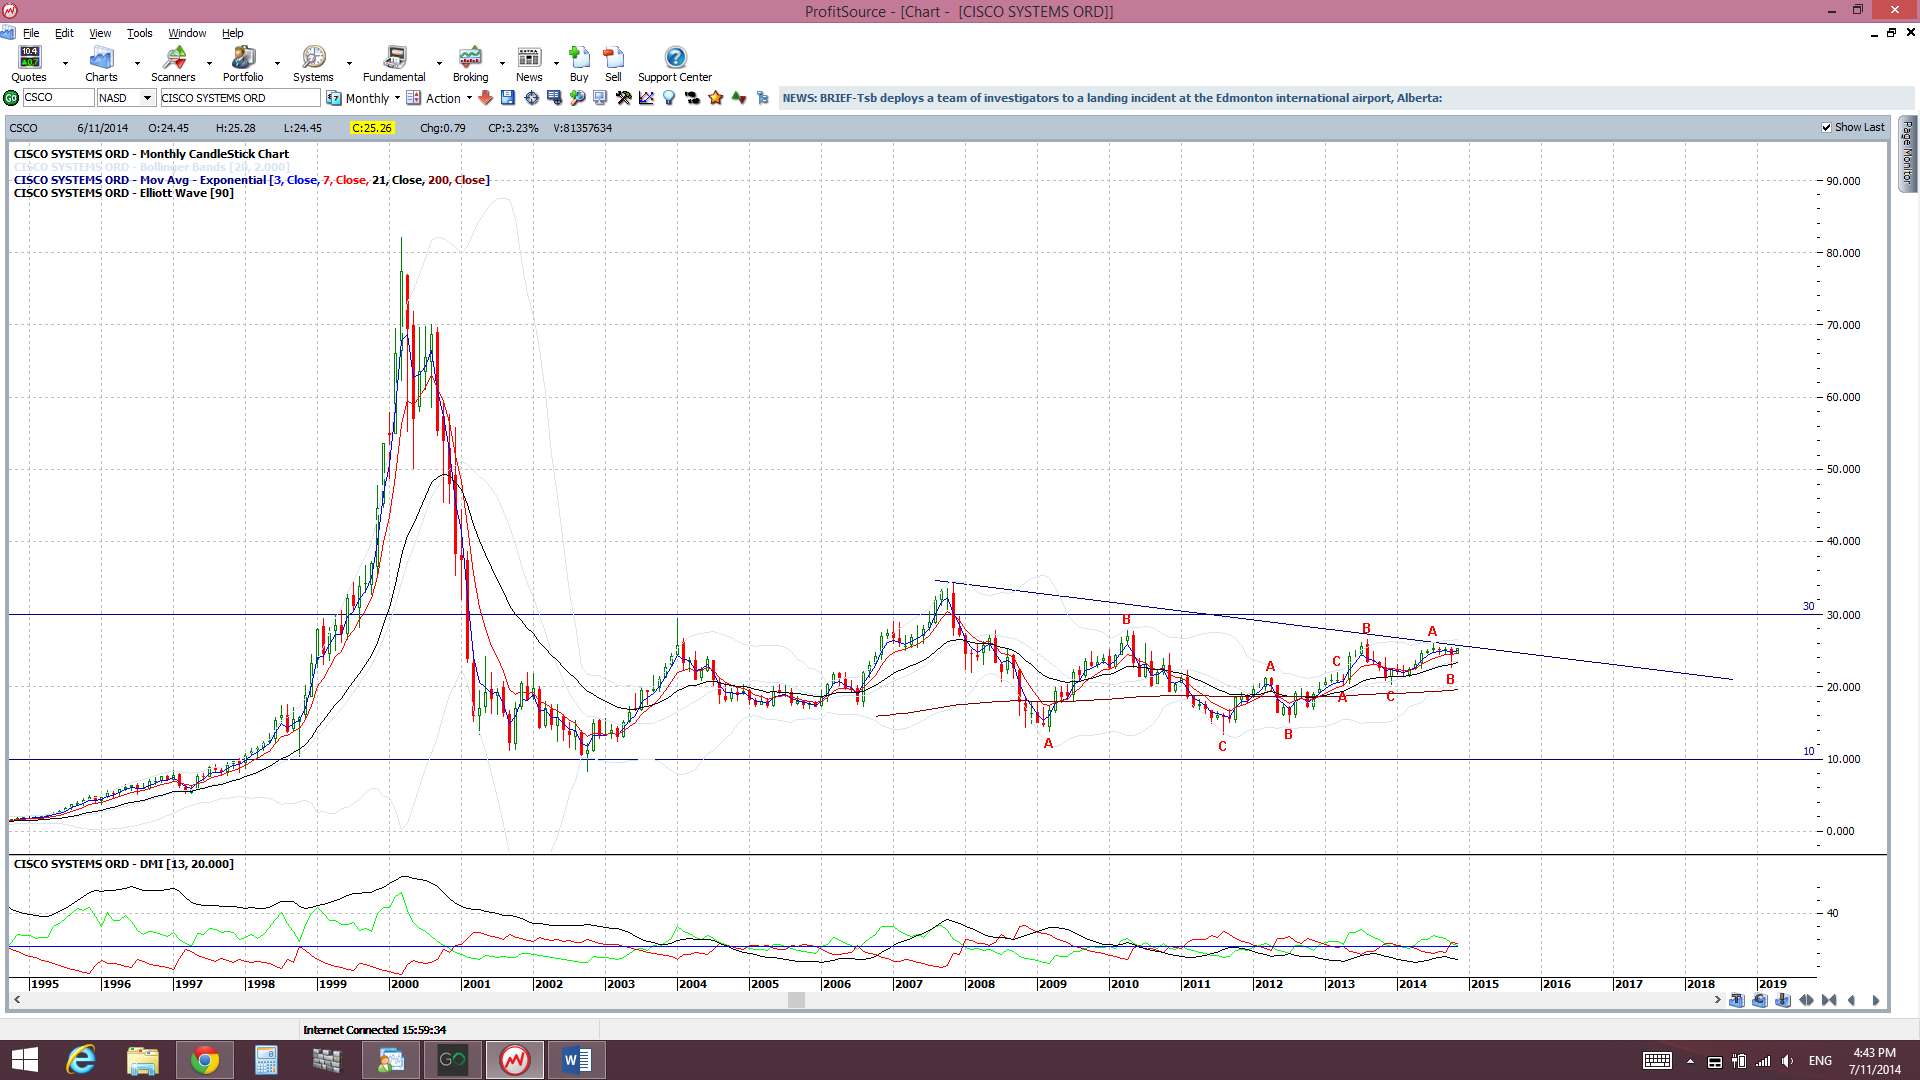Image resolution: width=1920 pixels, height=1080 pixels.
Task: Click the expand-contract horizontal arrows icon
Action: tap(1806, 1000)
